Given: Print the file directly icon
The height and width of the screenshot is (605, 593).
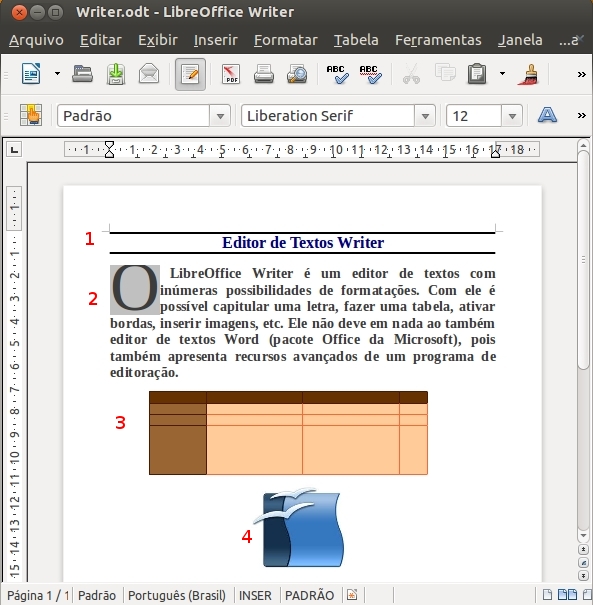Looking at the screenshot, I should (x=264, y=74).
